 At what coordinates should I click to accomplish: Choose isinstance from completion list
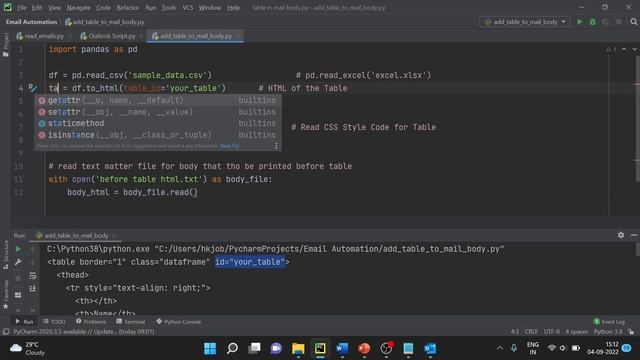158,135
